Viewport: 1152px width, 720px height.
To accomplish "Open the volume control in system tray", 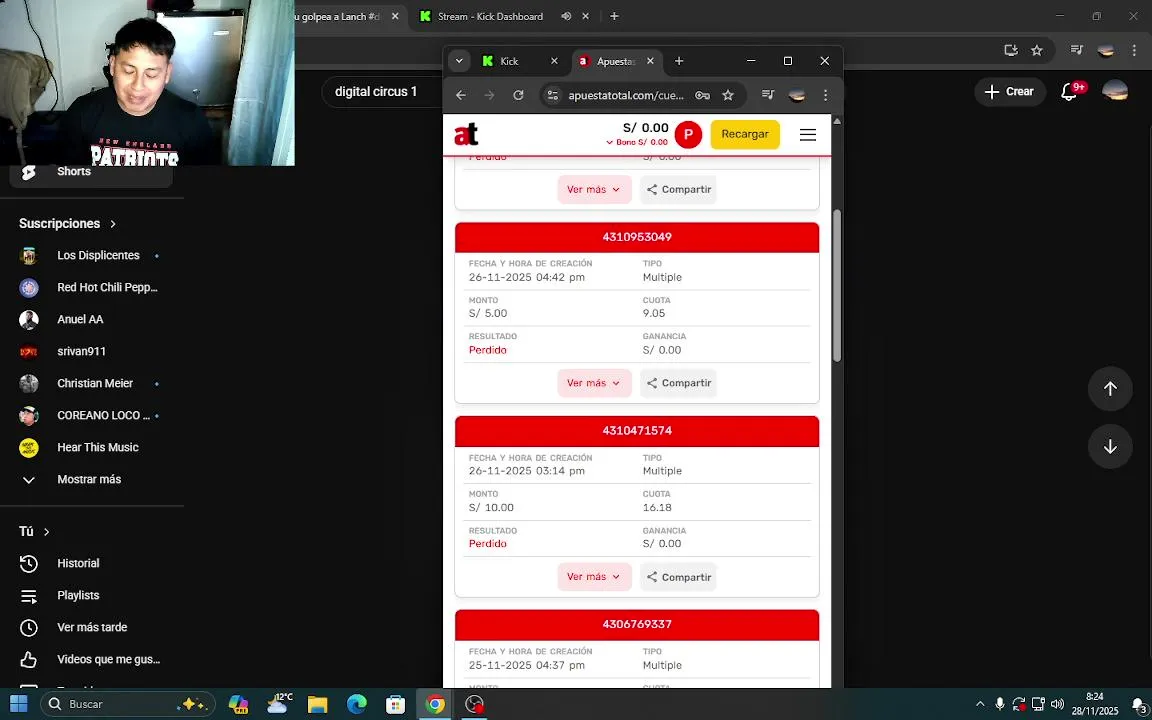I will [x=1057, y=704].
